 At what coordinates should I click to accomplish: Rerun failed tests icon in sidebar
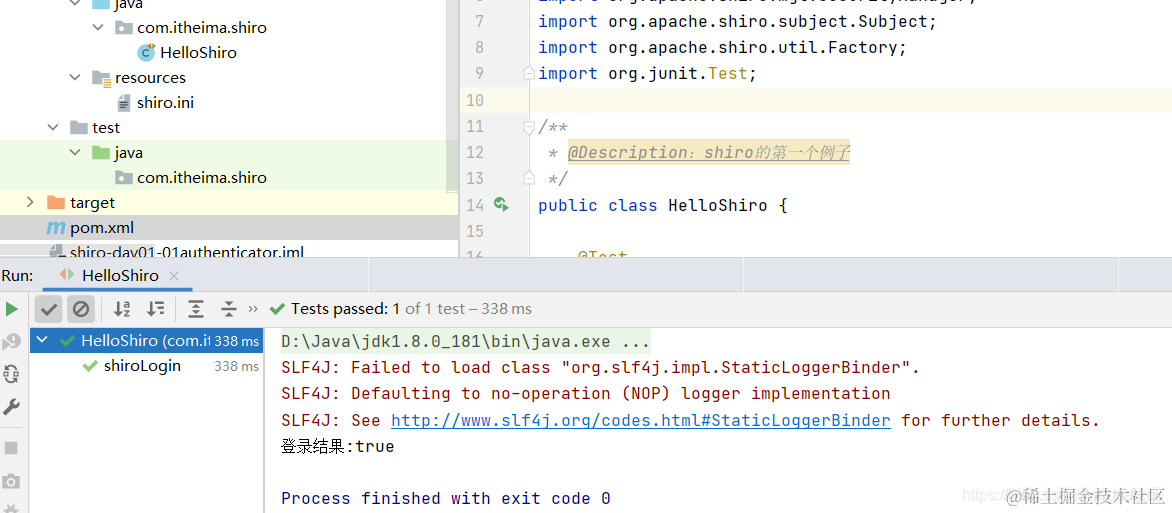(x=11, y=342)
